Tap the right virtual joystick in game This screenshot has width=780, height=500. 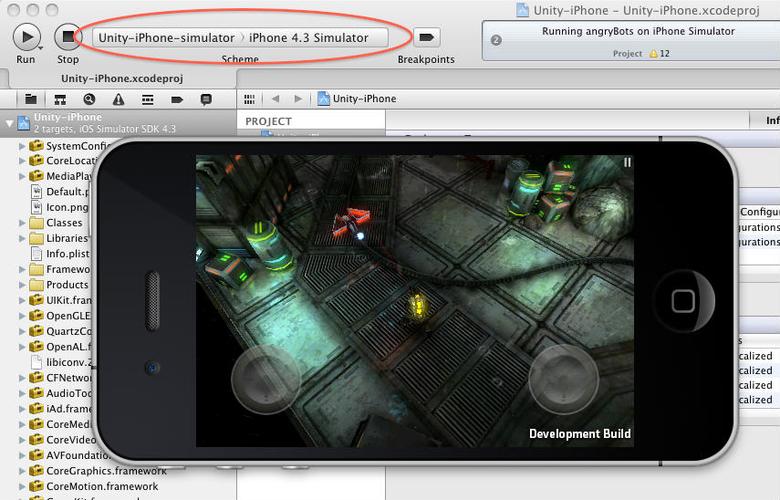tap(563, 379)
